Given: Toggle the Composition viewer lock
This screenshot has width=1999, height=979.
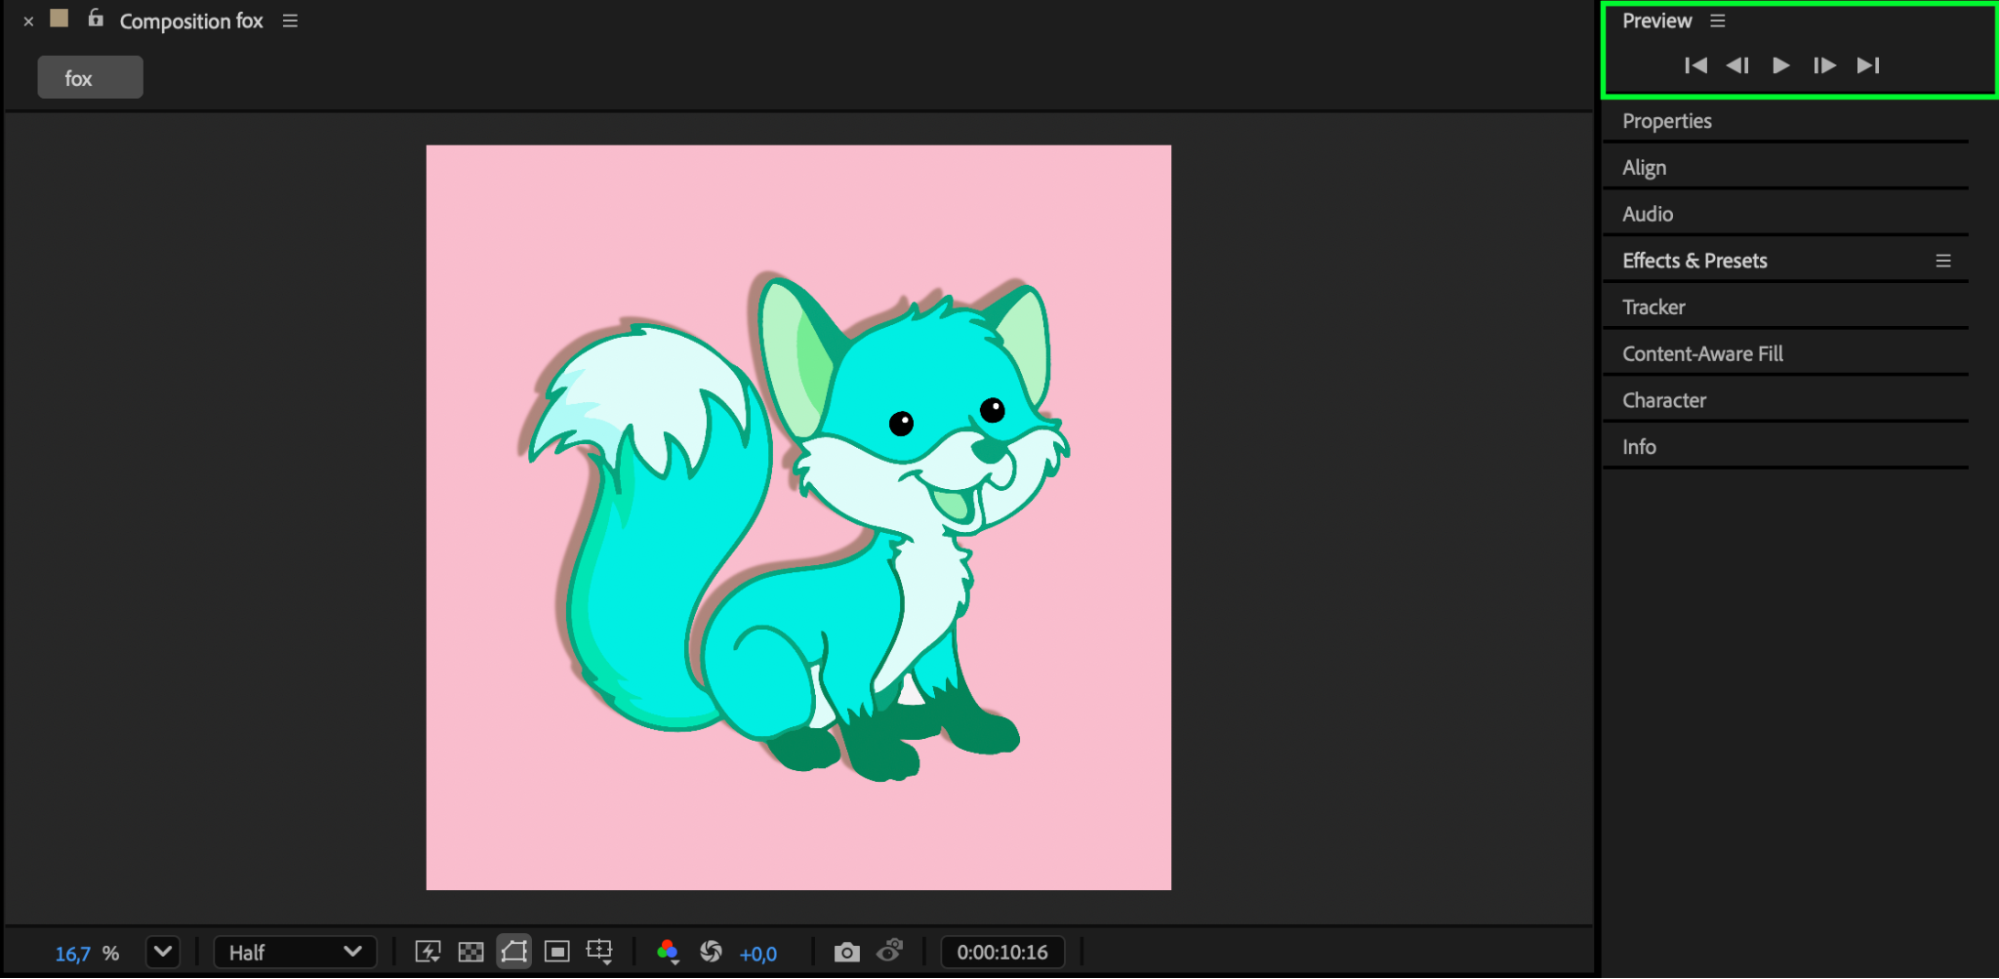Looking at the screenshot, I should tap(96, 19).
